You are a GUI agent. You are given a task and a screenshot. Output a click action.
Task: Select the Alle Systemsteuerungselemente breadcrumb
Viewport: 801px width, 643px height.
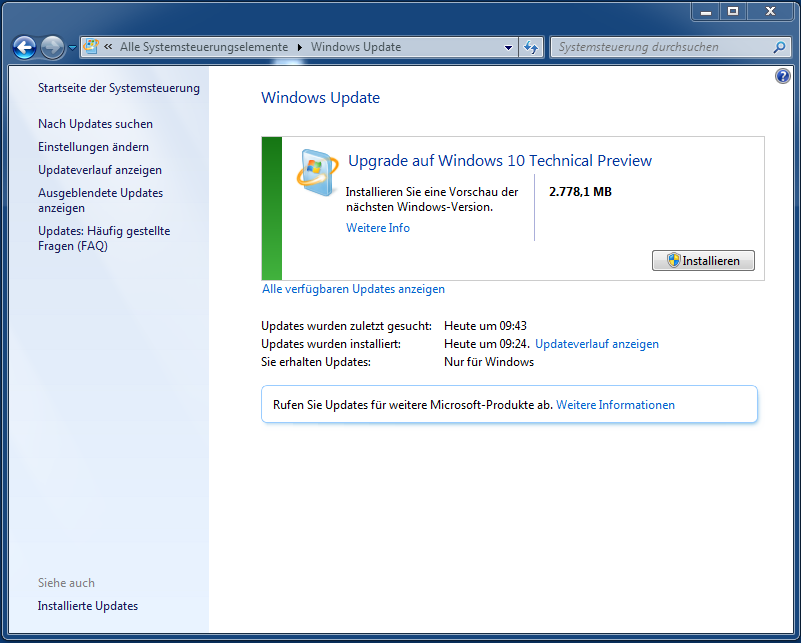click(x=204, y=47)
